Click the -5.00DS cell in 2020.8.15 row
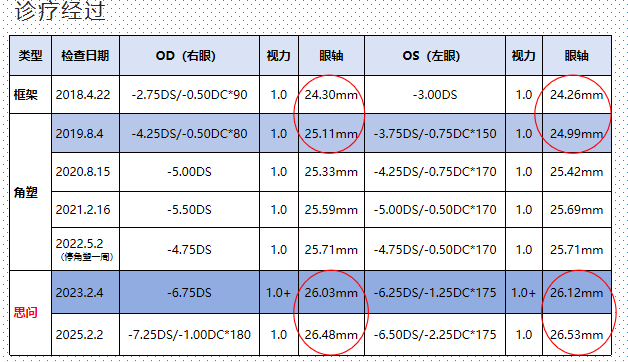This screenshot has height=362, width=628. pos(189,172)
